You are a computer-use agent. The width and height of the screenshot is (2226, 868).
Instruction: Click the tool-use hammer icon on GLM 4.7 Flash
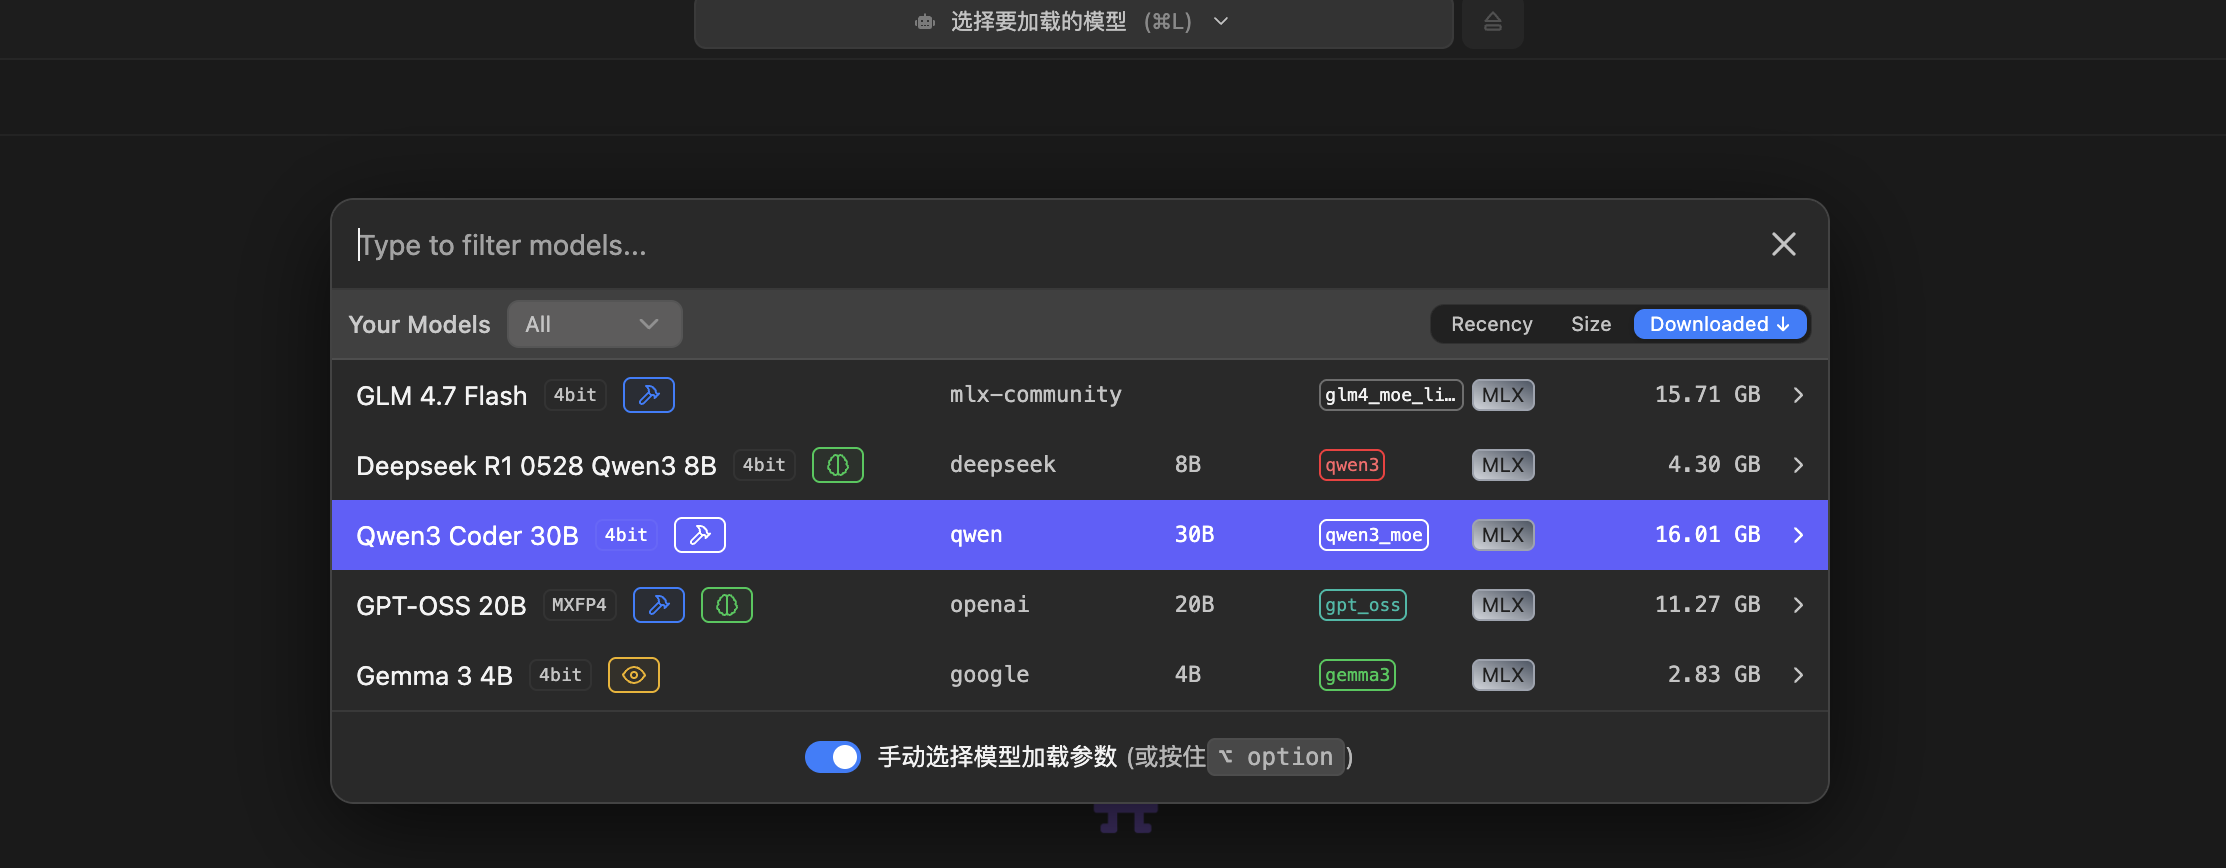(x=648, y=395)
